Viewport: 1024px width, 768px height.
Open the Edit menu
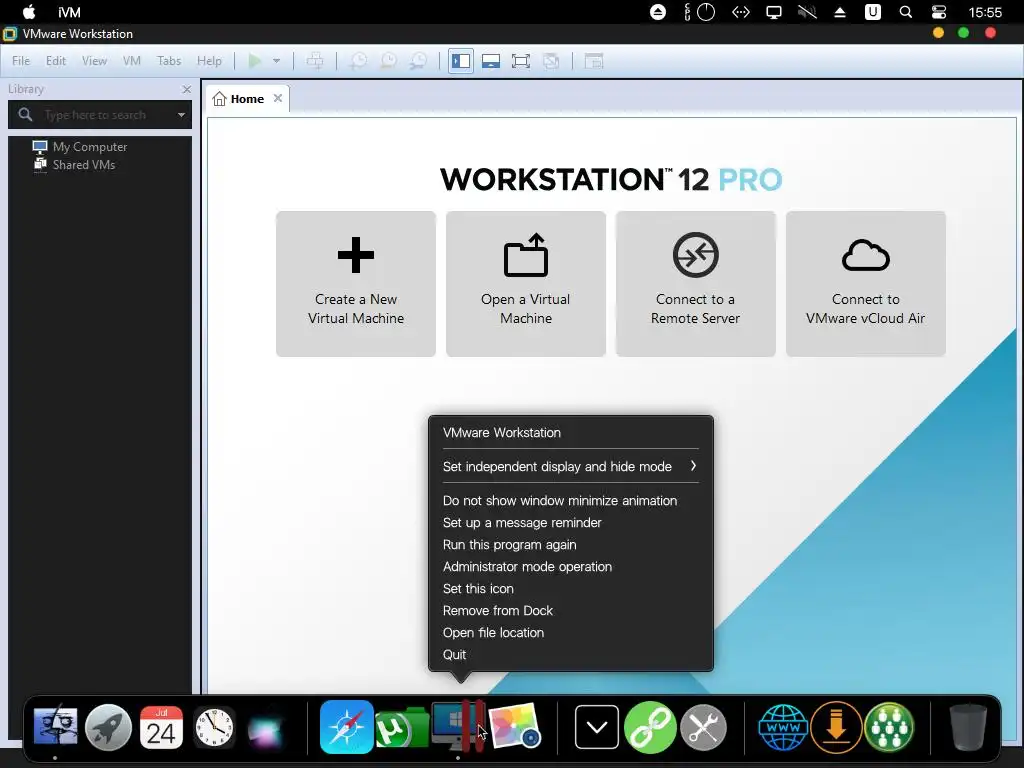[x=56, y=61]
